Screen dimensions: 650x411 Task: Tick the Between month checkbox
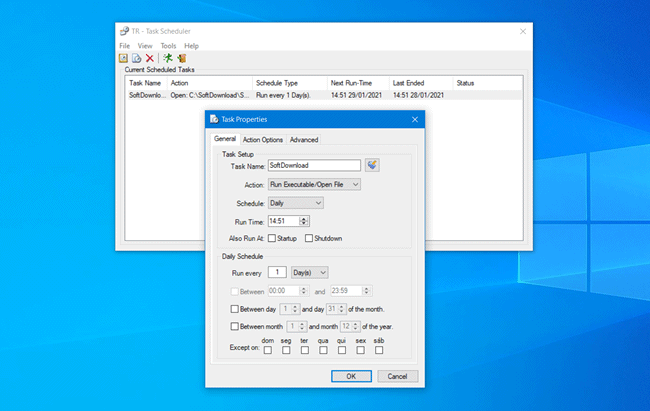click(235, 326)
